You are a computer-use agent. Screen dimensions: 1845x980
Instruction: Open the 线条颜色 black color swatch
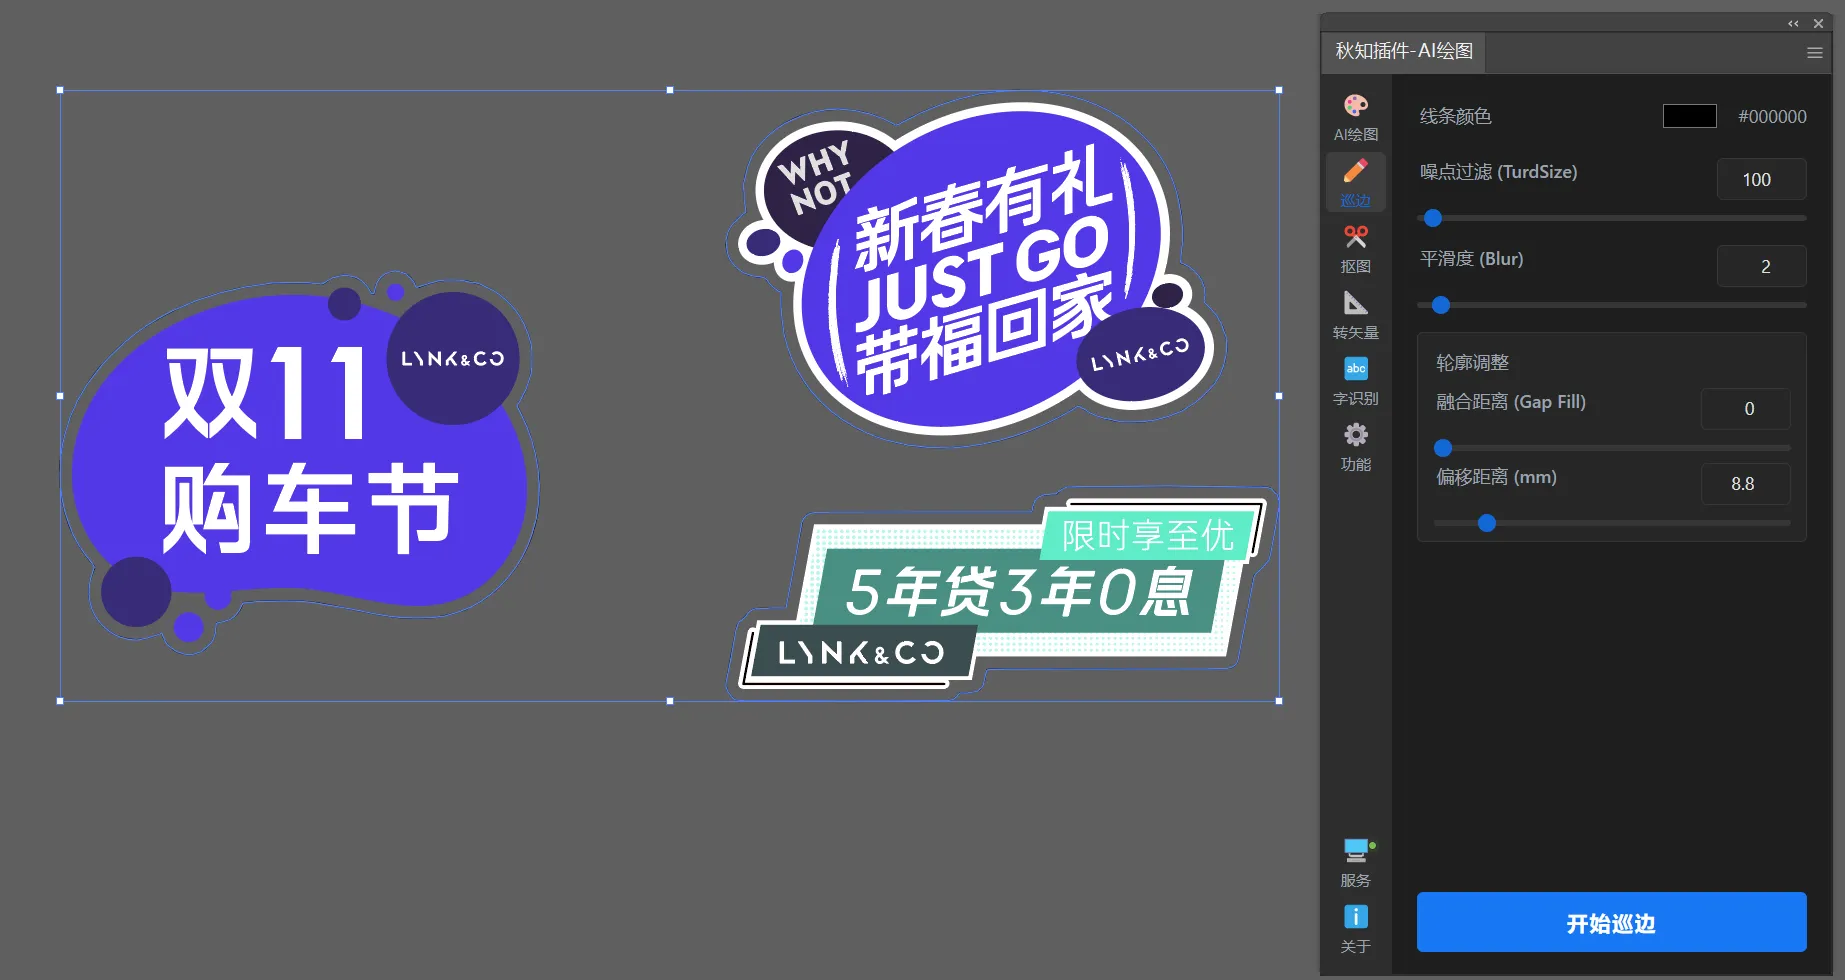coord(1689,116)
